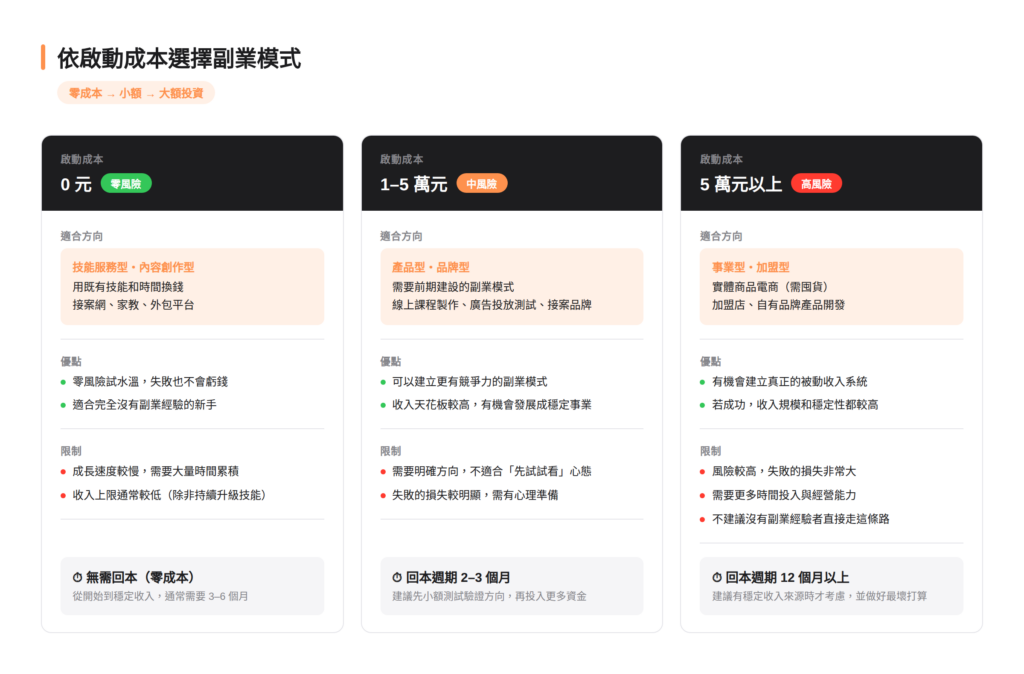Screen dimensions: 1024x674
Task: Click the green bullet before 收入天花板較高
Action: [x=384, y=406]
